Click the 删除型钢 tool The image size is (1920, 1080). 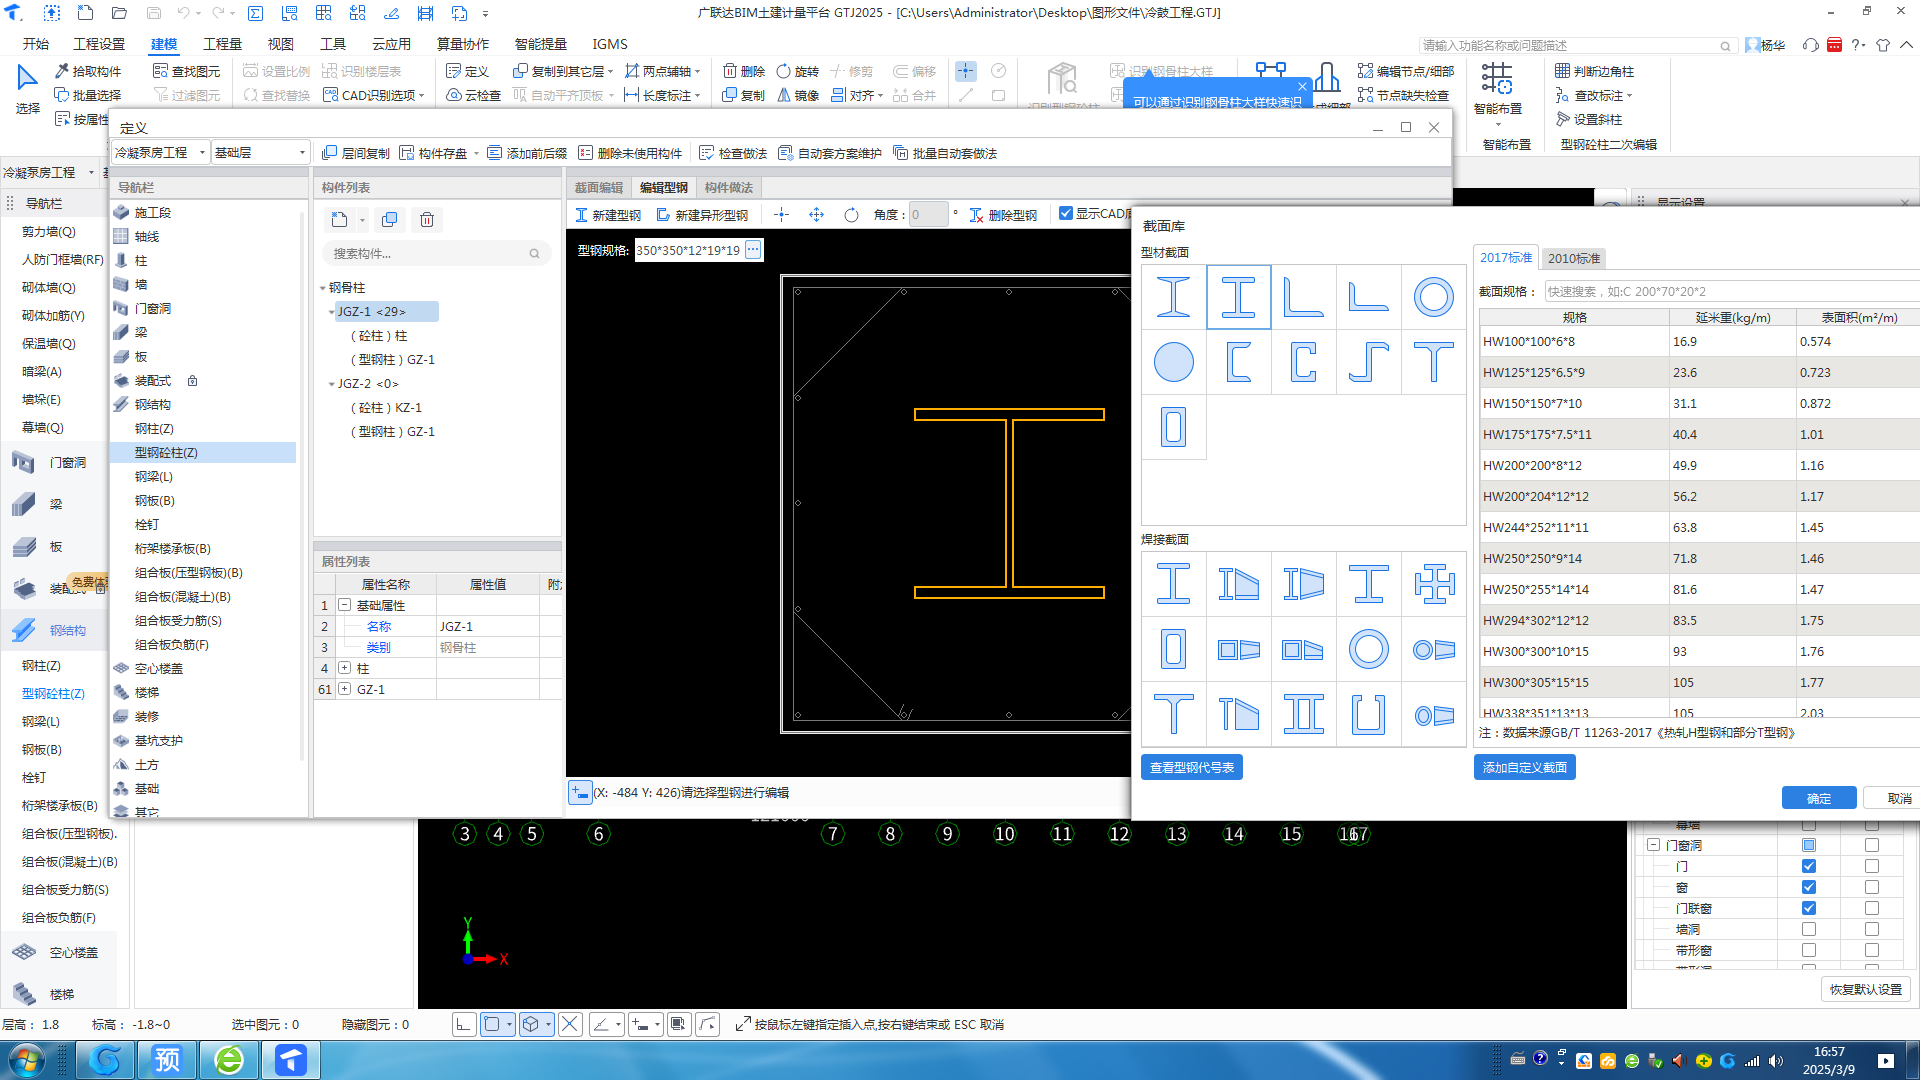click(x=1003, y=215)
